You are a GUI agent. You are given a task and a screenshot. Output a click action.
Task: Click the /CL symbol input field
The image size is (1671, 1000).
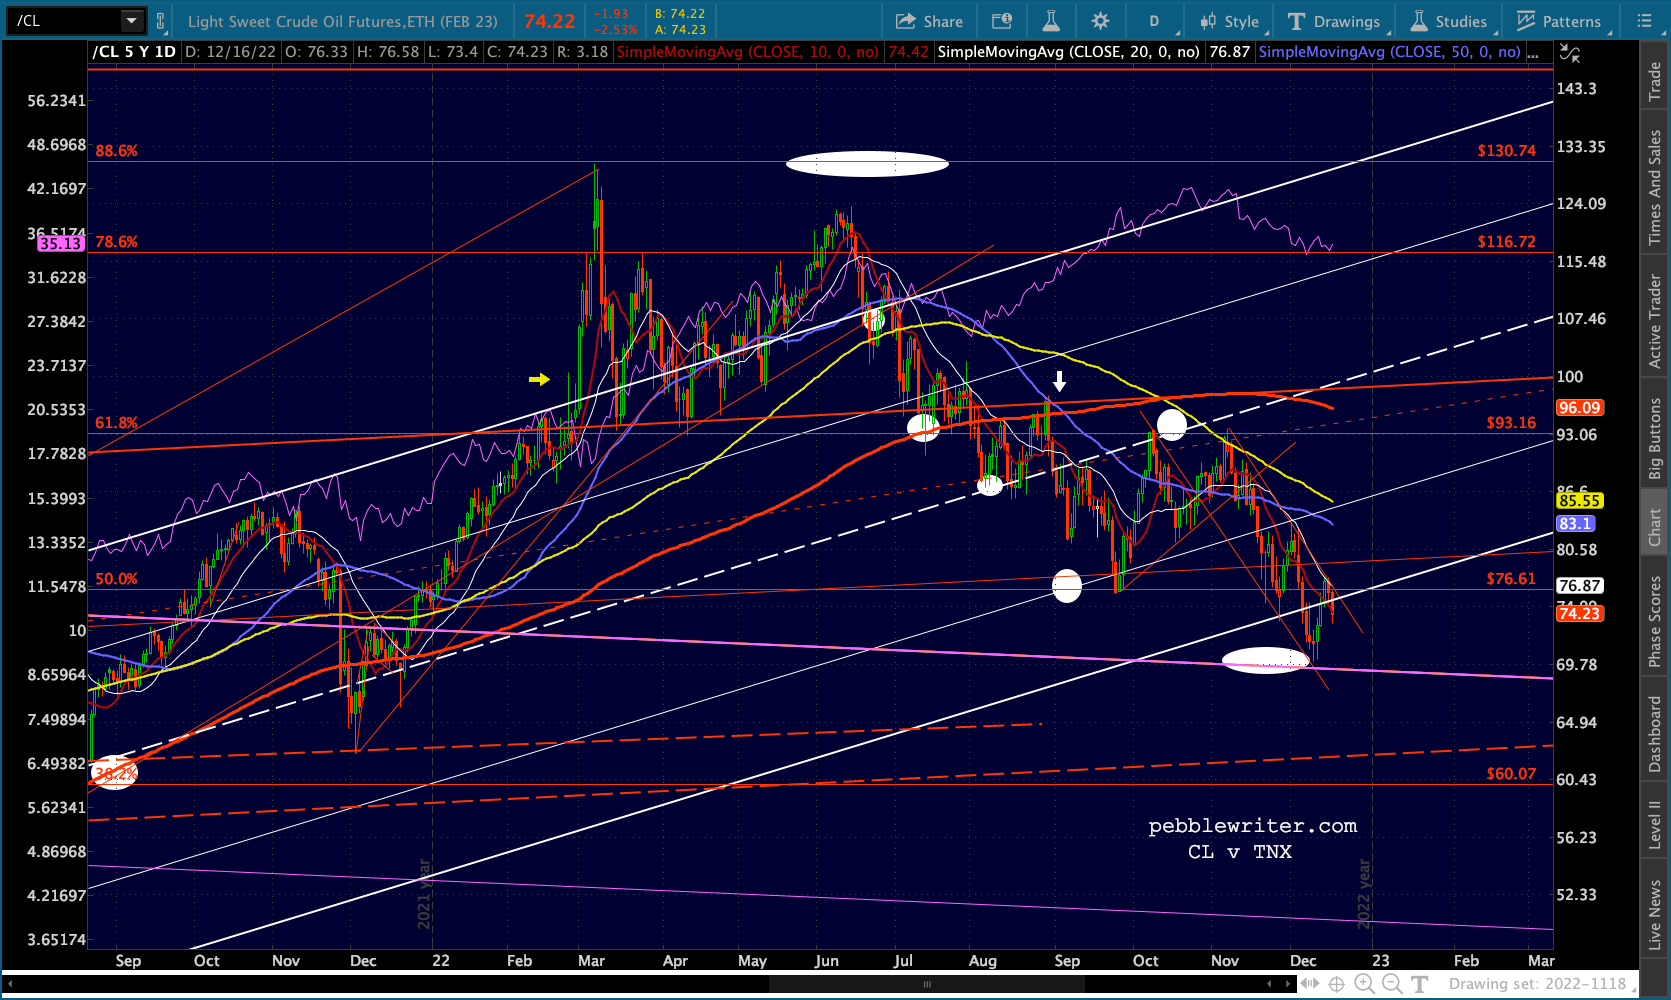point(66,21)
